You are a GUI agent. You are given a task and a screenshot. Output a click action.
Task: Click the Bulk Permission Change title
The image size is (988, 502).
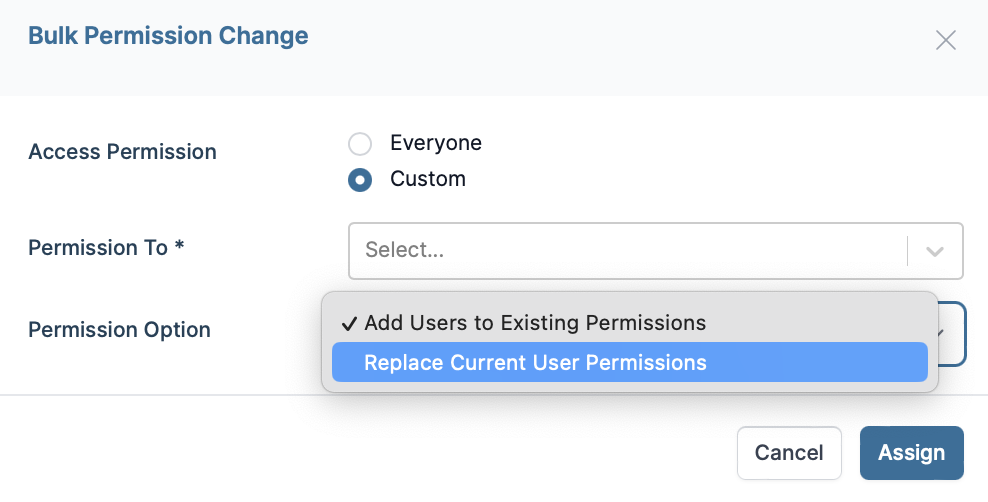click(168, 37)
